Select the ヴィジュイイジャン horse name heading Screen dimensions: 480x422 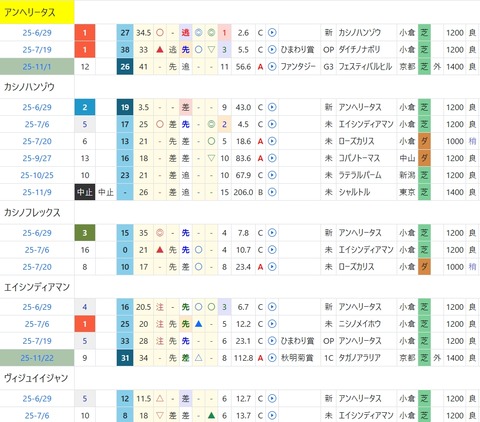tap(36, 378)
